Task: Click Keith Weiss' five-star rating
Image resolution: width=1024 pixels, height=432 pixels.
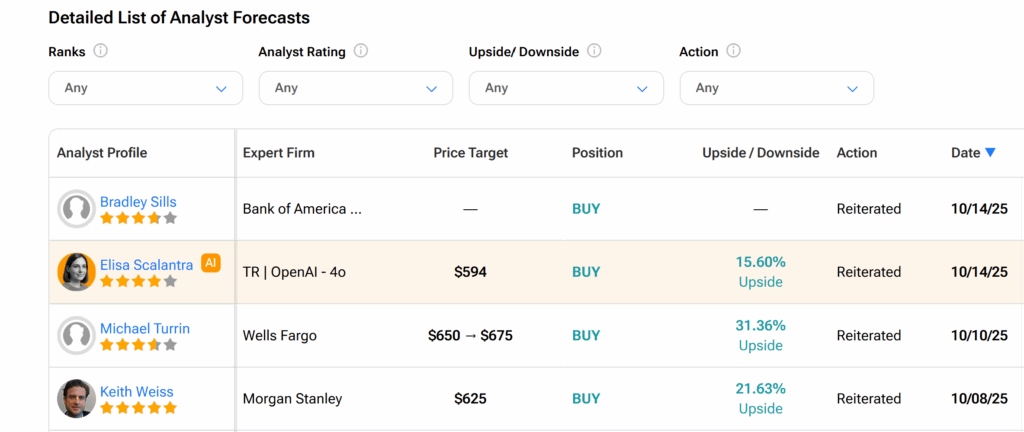Action: coord(138,408)
